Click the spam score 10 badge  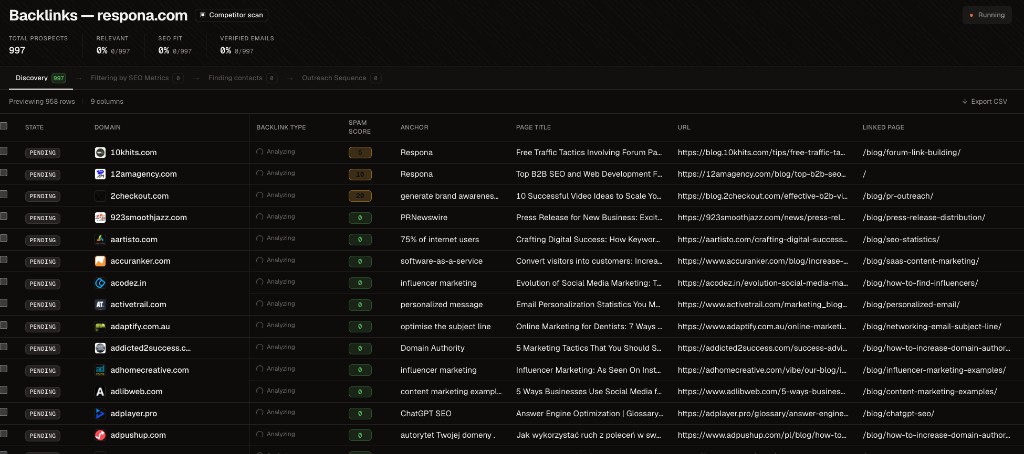[360, 174]
